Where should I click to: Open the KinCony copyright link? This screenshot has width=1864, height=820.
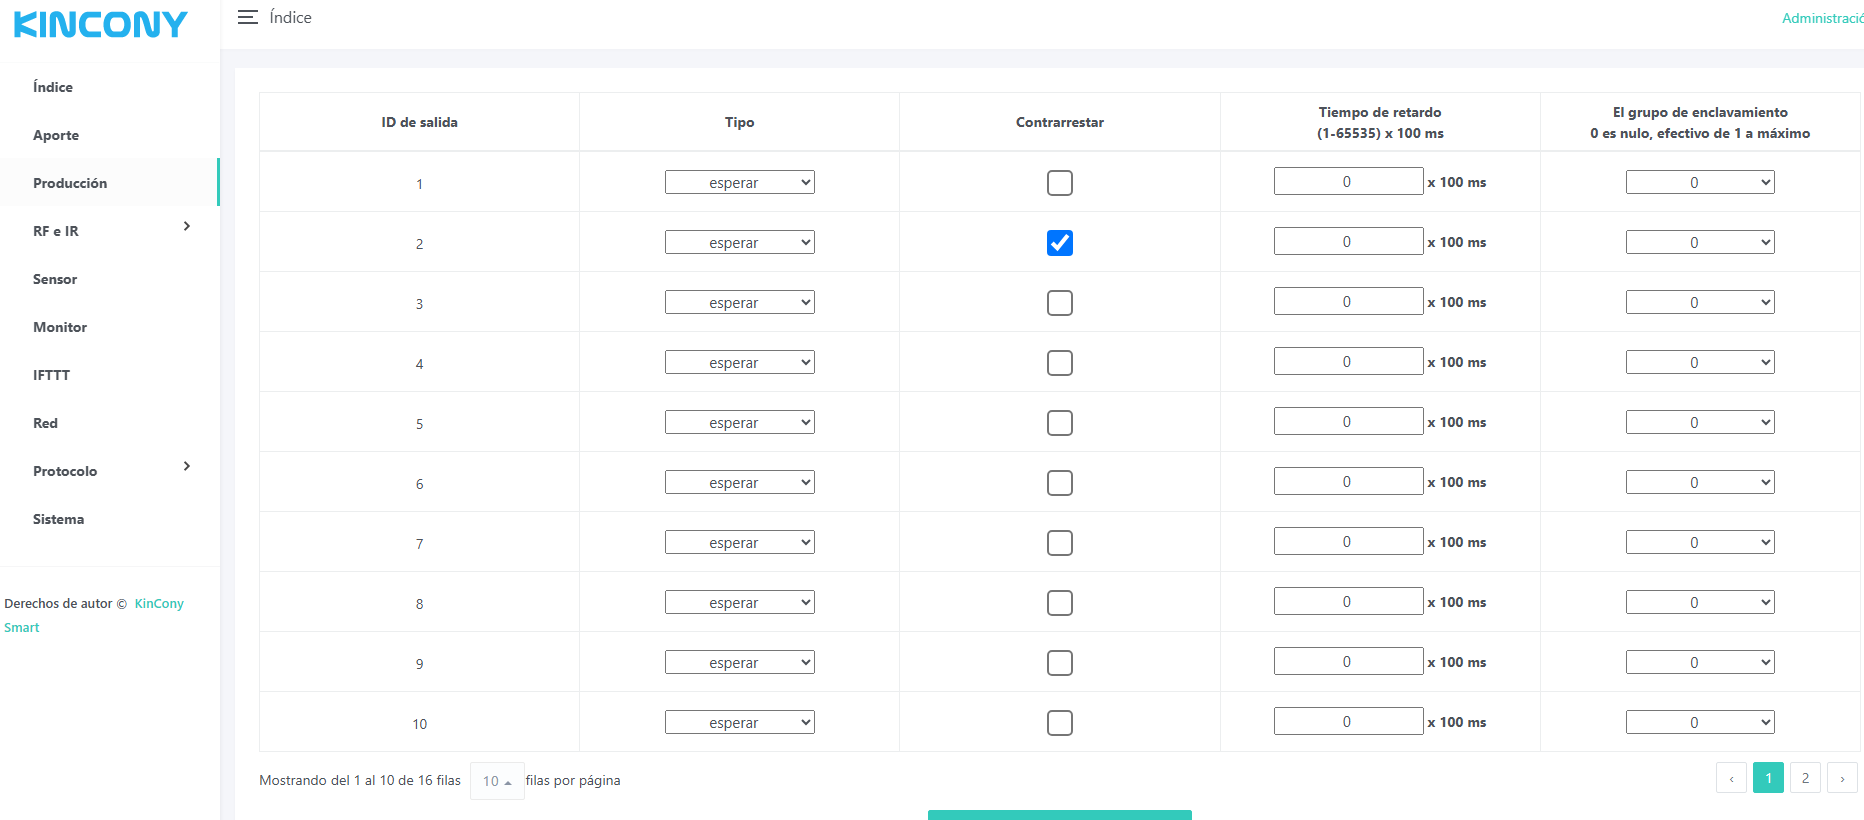(x=159, y=603)
